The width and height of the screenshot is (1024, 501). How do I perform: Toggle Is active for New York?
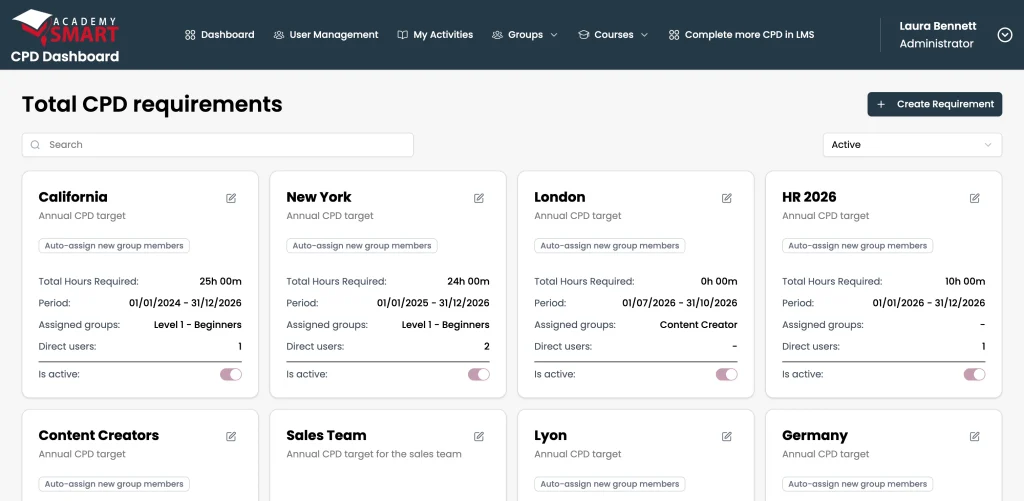tap(479, 374)
